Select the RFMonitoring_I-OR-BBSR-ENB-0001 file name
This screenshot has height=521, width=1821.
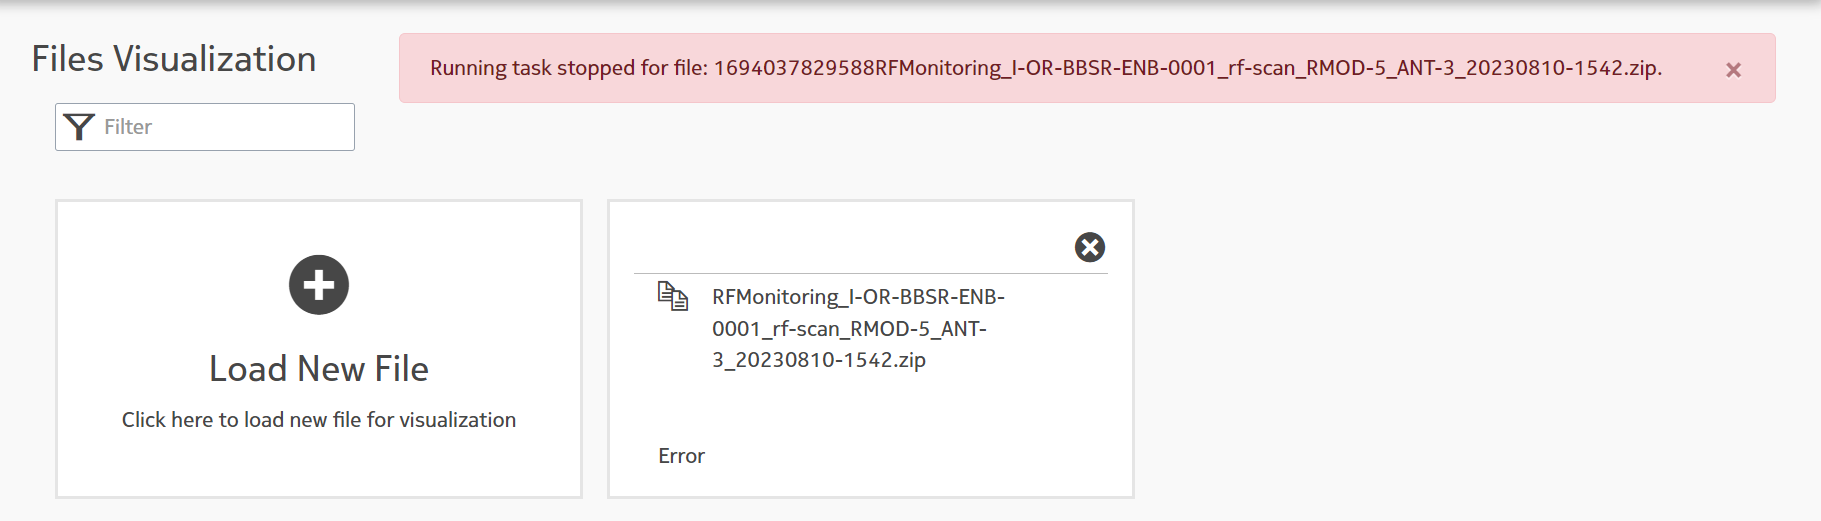point(858,328)
